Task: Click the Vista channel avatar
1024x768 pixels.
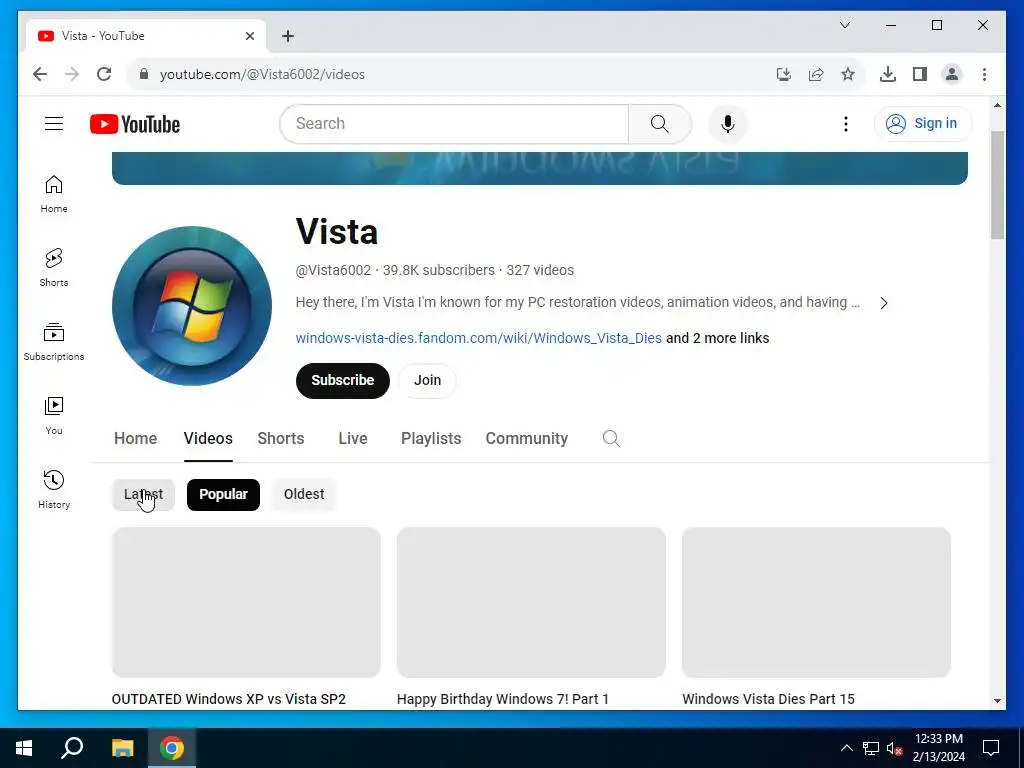Action: [x=192, y=306]
